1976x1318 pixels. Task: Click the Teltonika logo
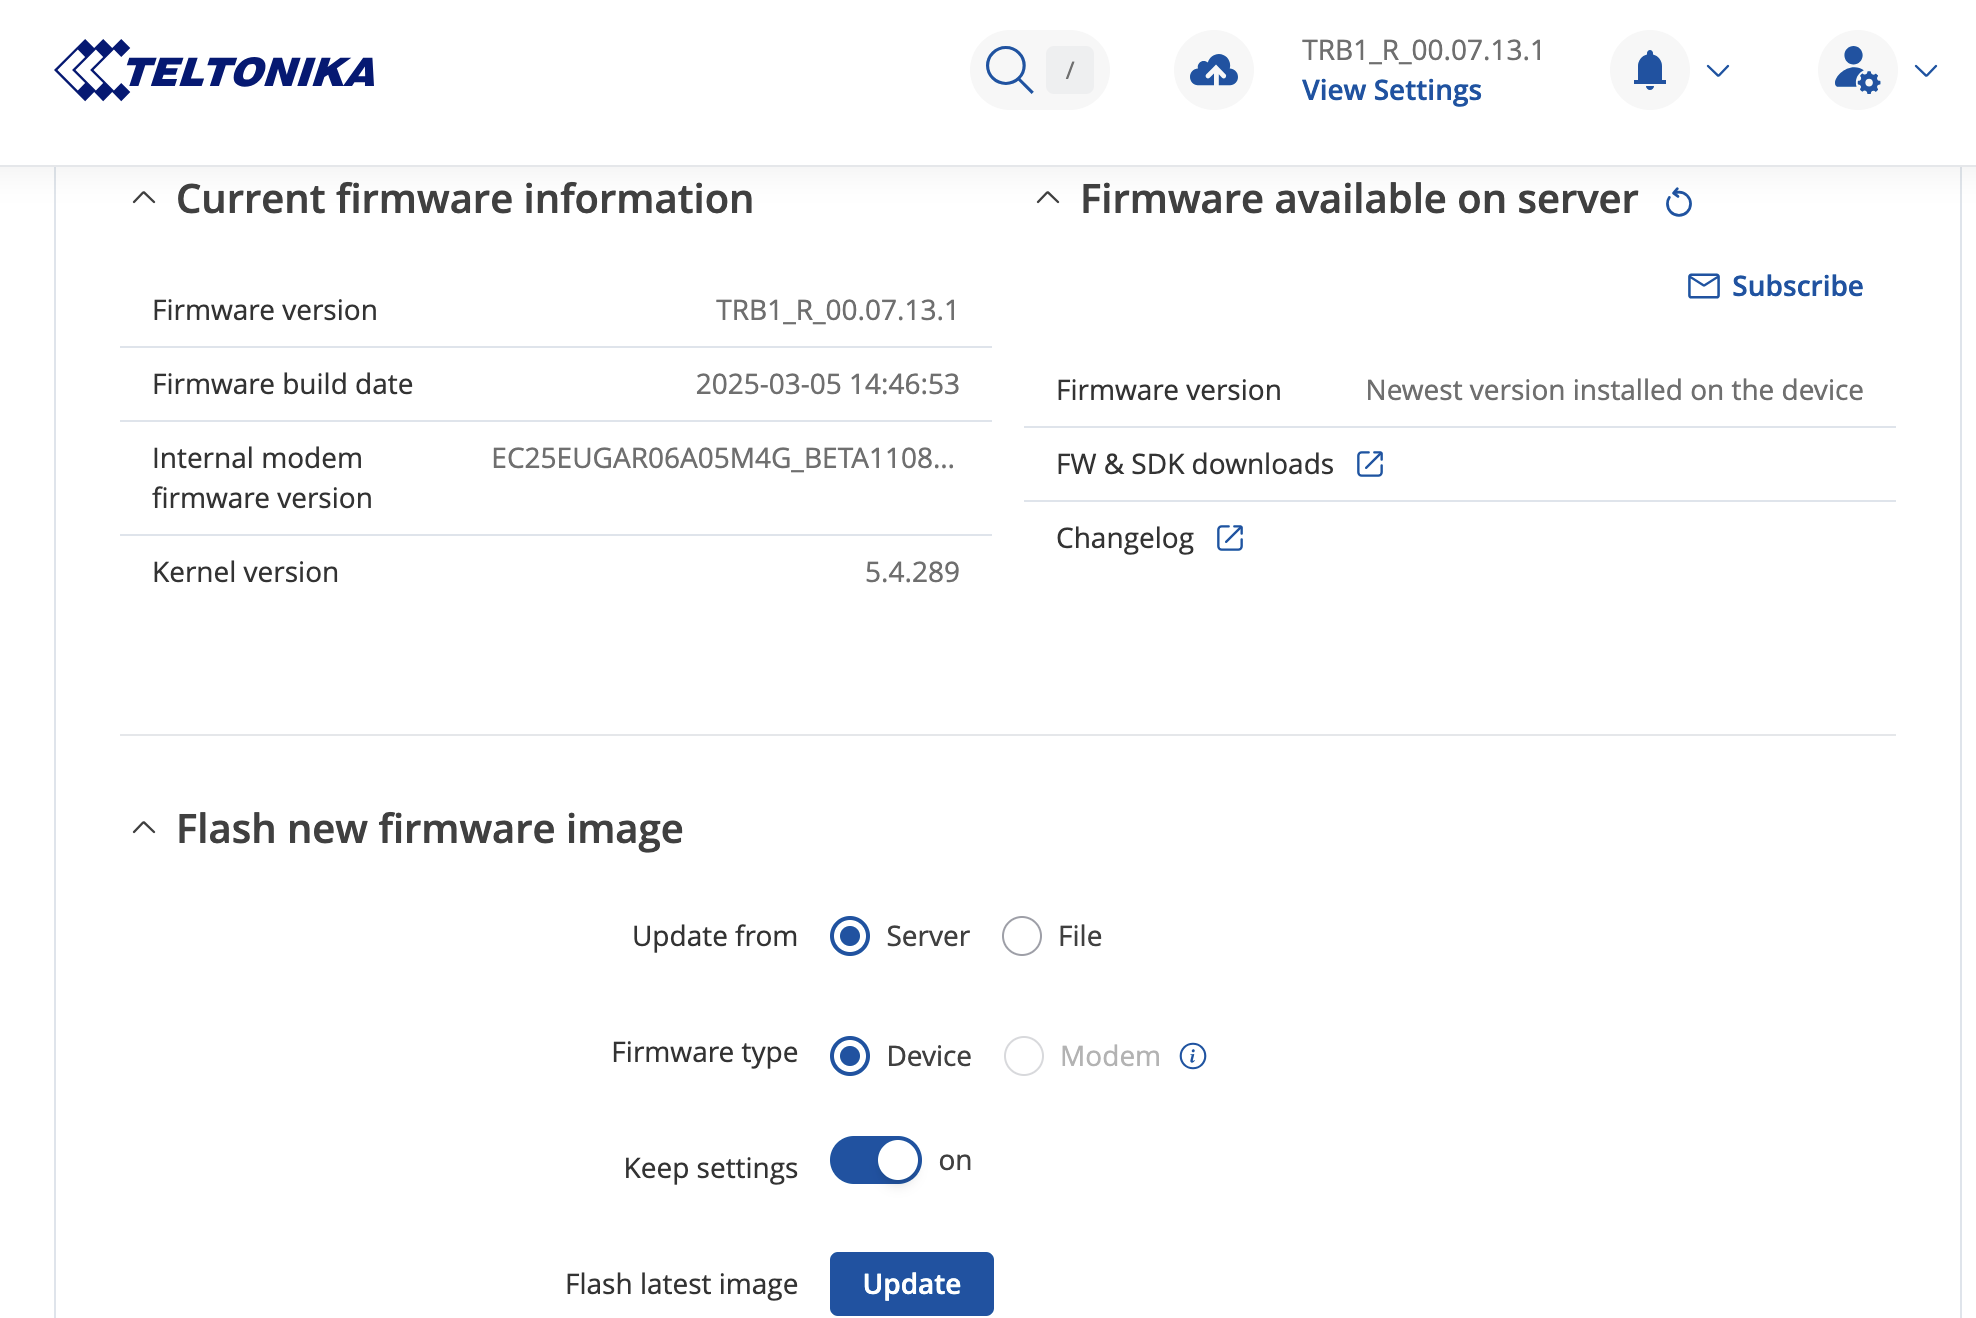215,70
